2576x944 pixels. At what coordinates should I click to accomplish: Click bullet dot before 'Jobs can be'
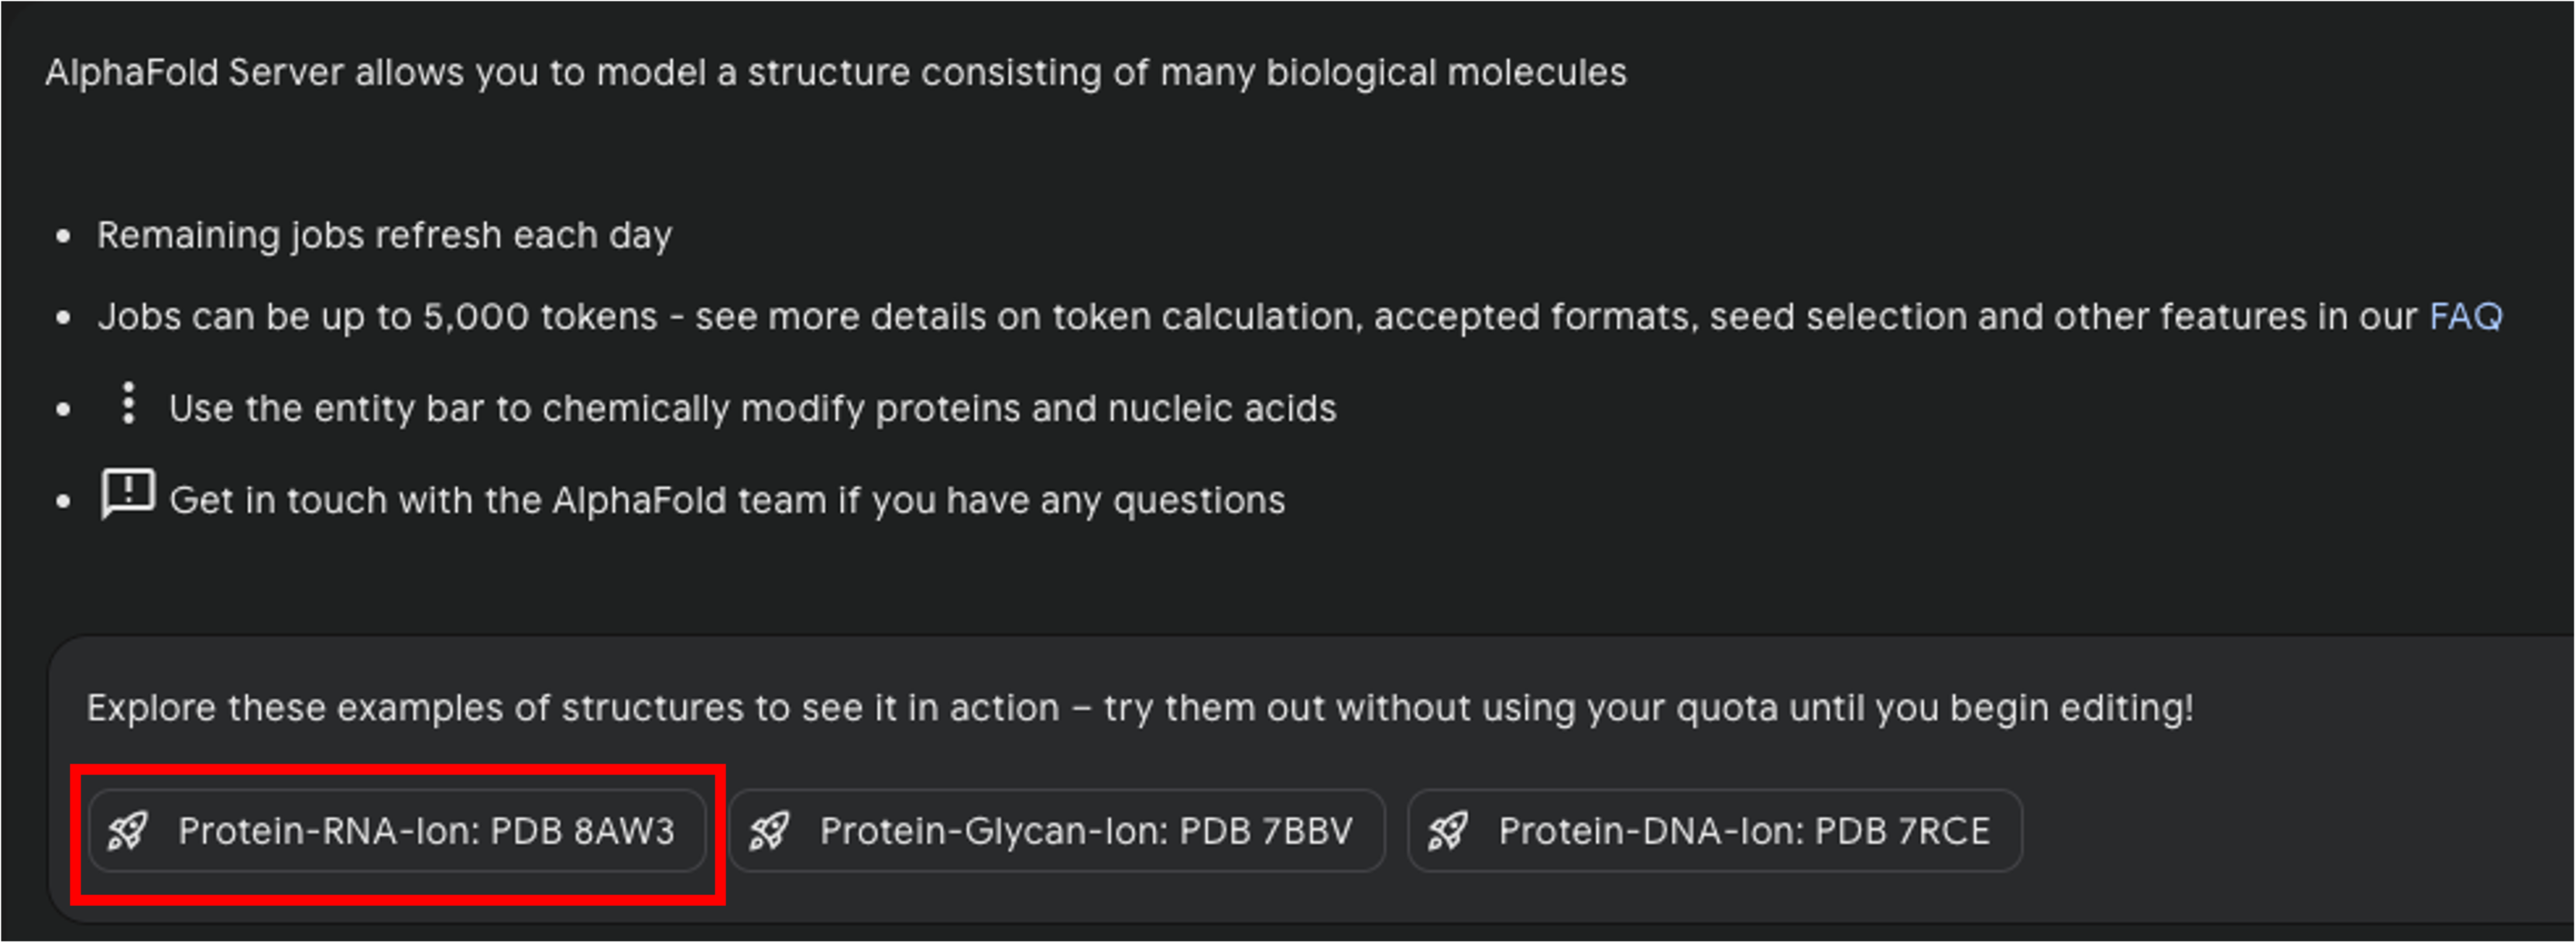coord(64,318)
